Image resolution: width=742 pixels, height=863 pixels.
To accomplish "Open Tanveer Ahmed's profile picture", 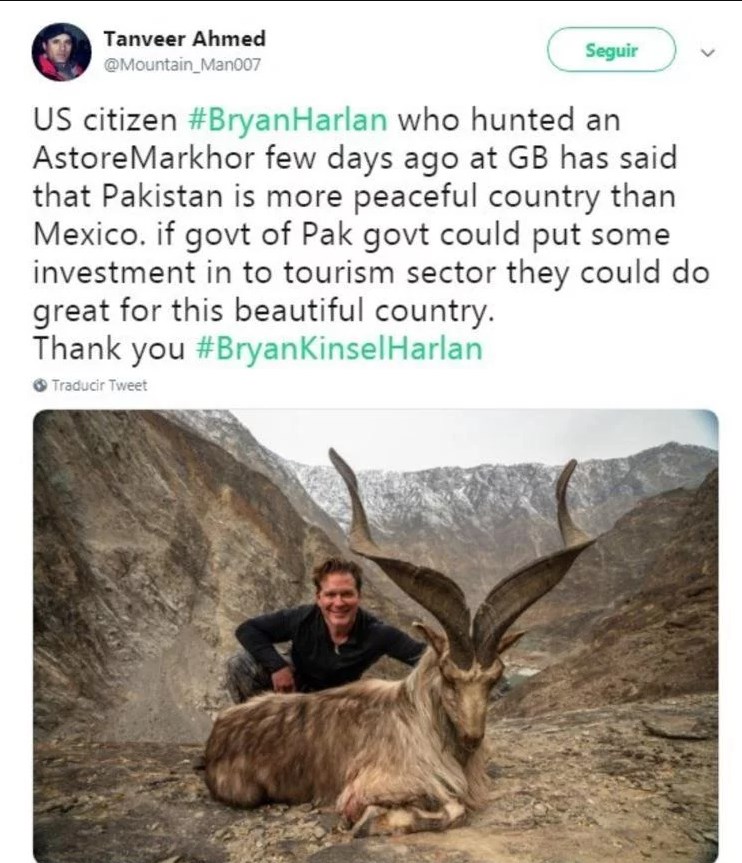I will (x=61, y=52).
